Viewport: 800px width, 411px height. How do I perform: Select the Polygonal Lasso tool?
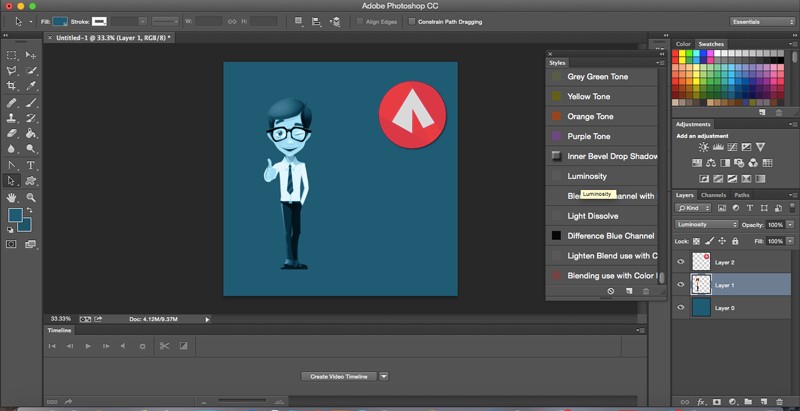click(x=11, y=71)
